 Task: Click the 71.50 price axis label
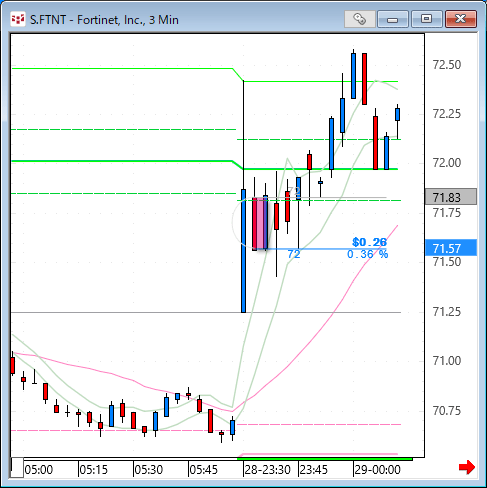pos(447,262)
